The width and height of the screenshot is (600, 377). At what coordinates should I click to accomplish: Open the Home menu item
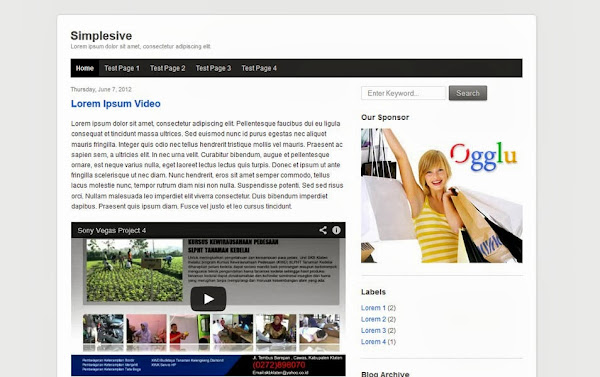point(85,68)
